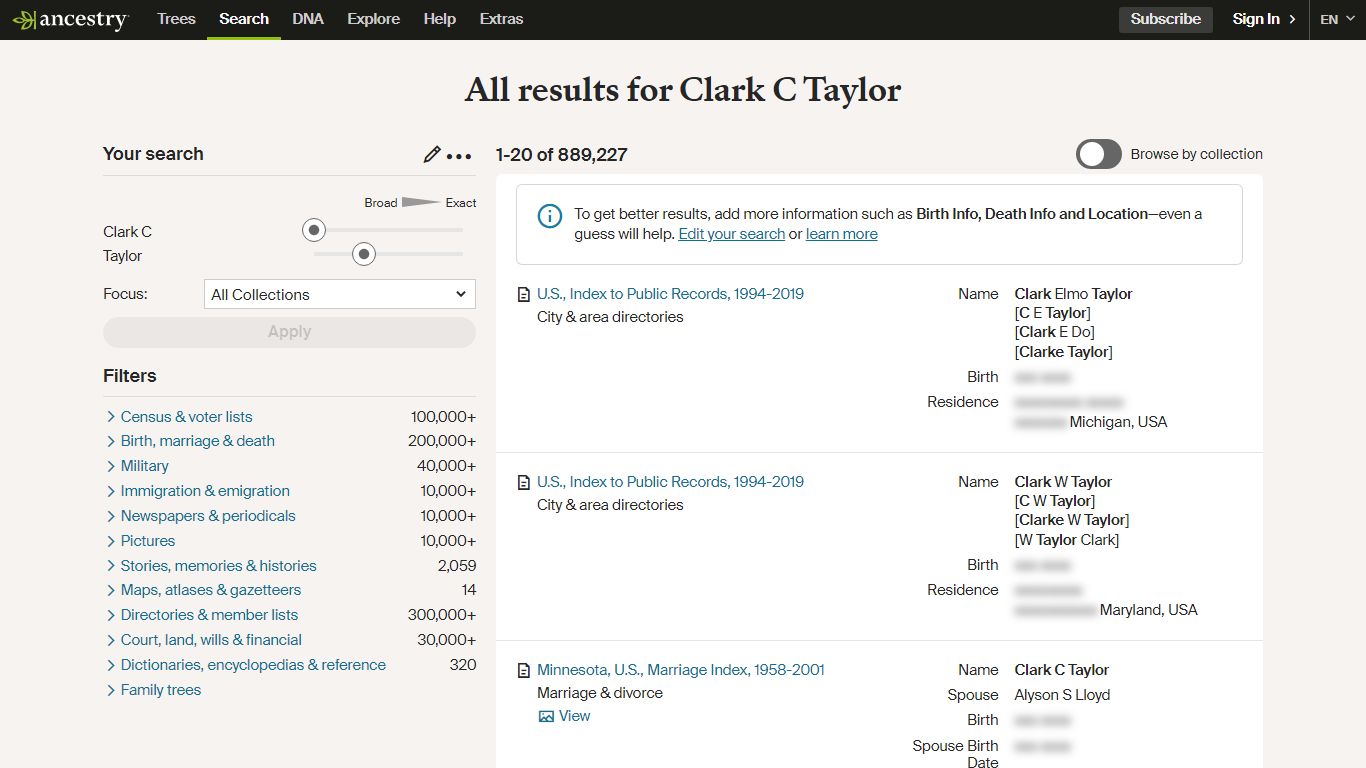Open Minnesota, U.S., Marriage Index, 1958-2001 link

pyautogui.click(x=681, y=670)
